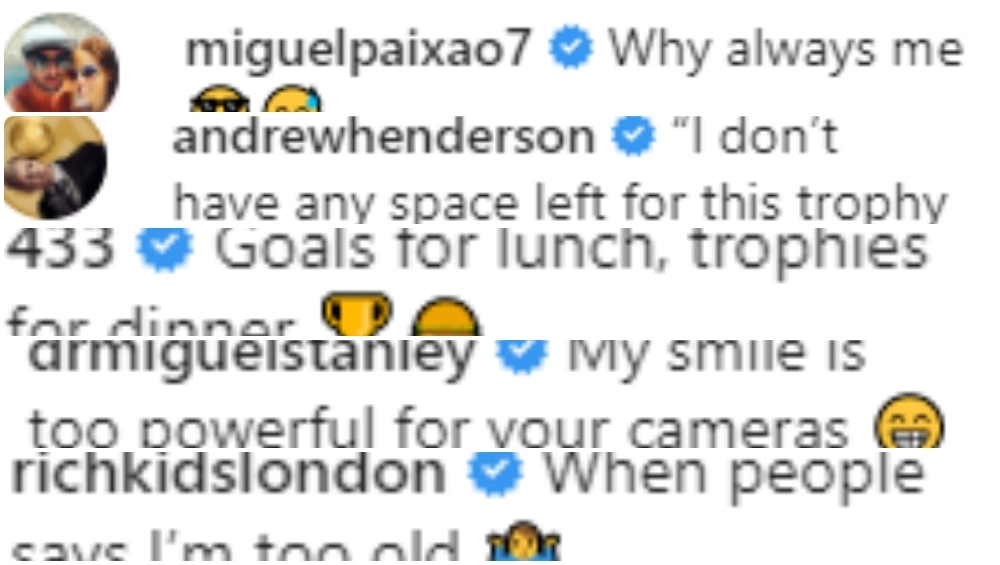Click the trophy emoji in 433's comment
This screenshot has height=565, width=1000.
357,313
